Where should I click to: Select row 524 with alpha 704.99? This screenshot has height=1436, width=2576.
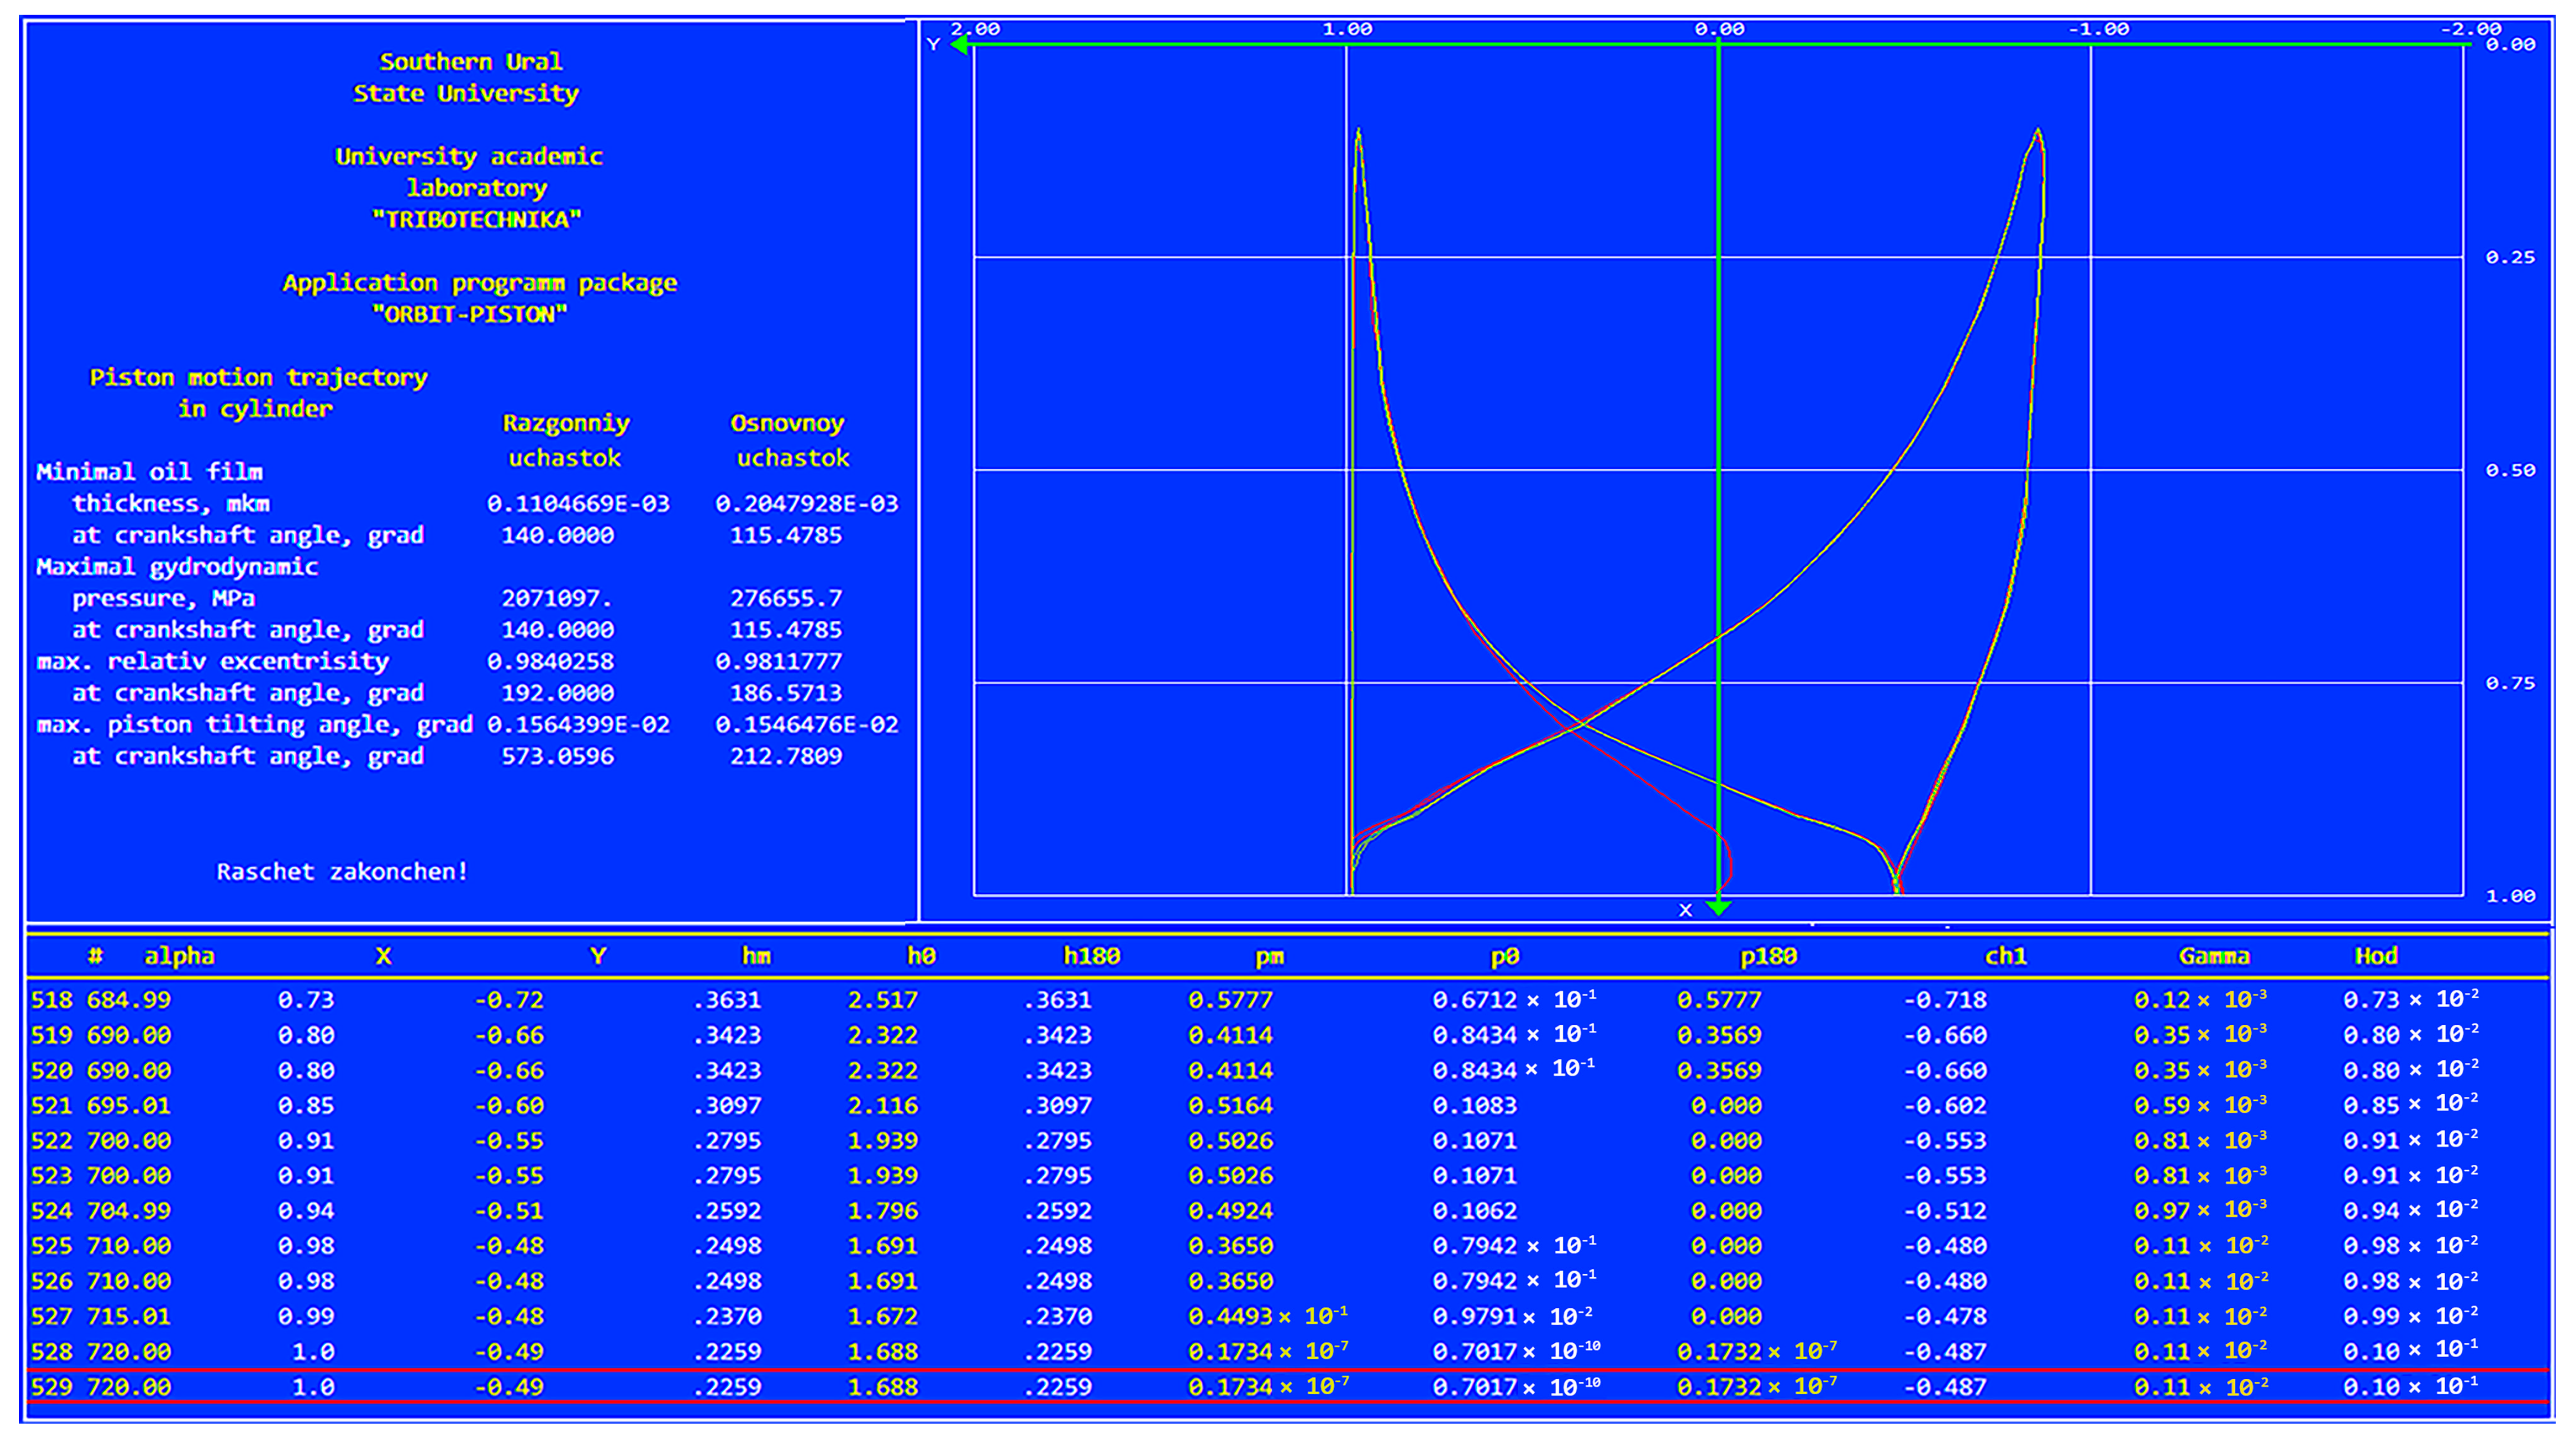(1288, 1210)
